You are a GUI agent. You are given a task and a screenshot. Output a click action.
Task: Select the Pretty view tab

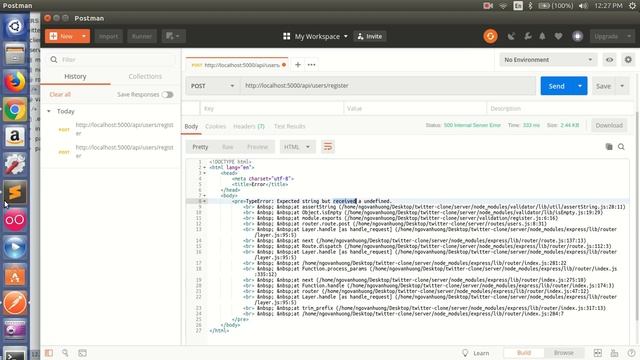[200, 147]
